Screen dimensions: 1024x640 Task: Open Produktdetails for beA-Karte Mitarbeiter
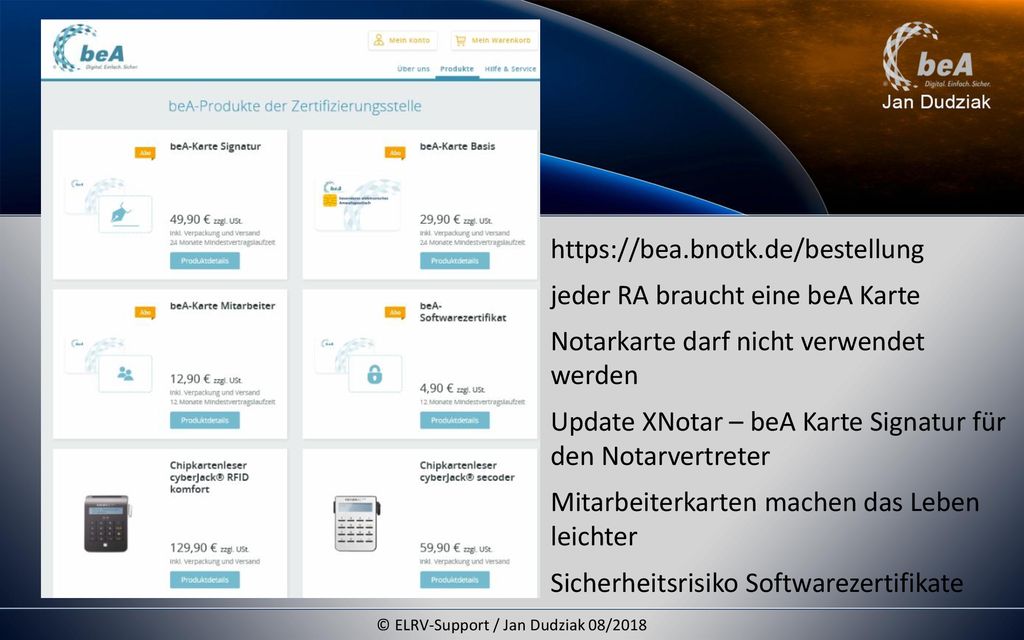coord(205,420)
